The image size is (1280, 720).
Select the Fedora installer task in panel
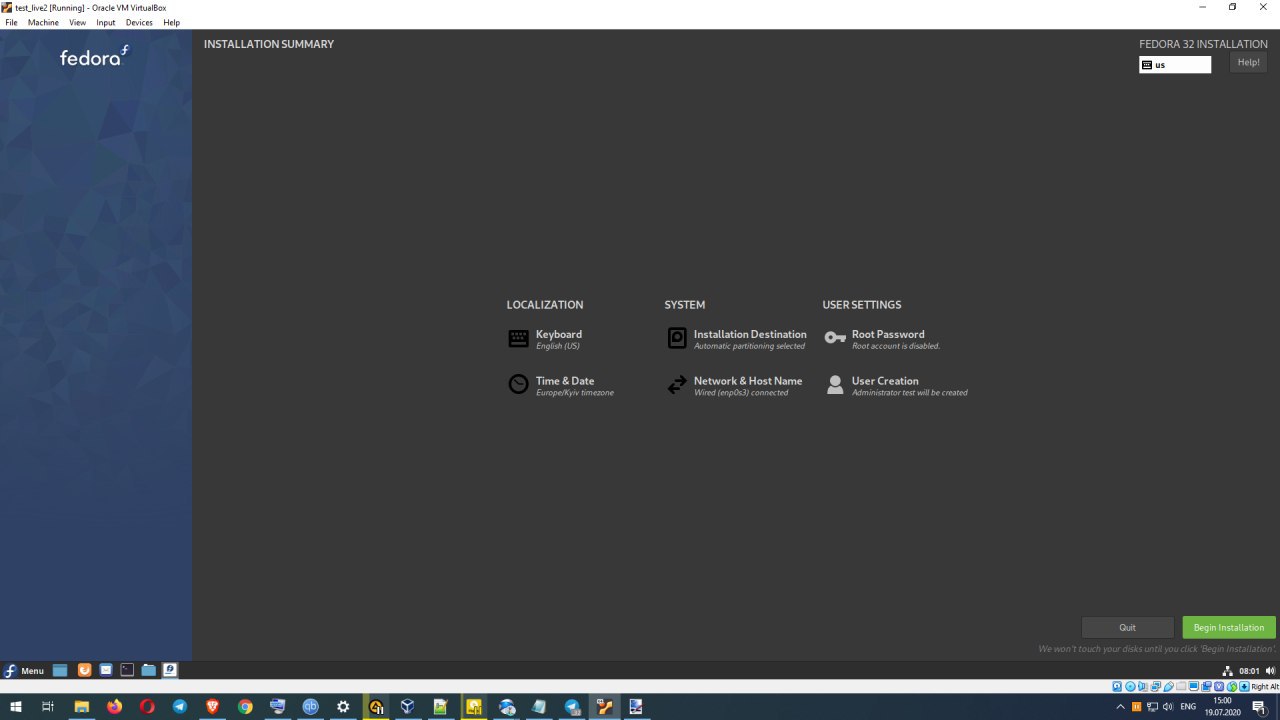tap(170, 670)
